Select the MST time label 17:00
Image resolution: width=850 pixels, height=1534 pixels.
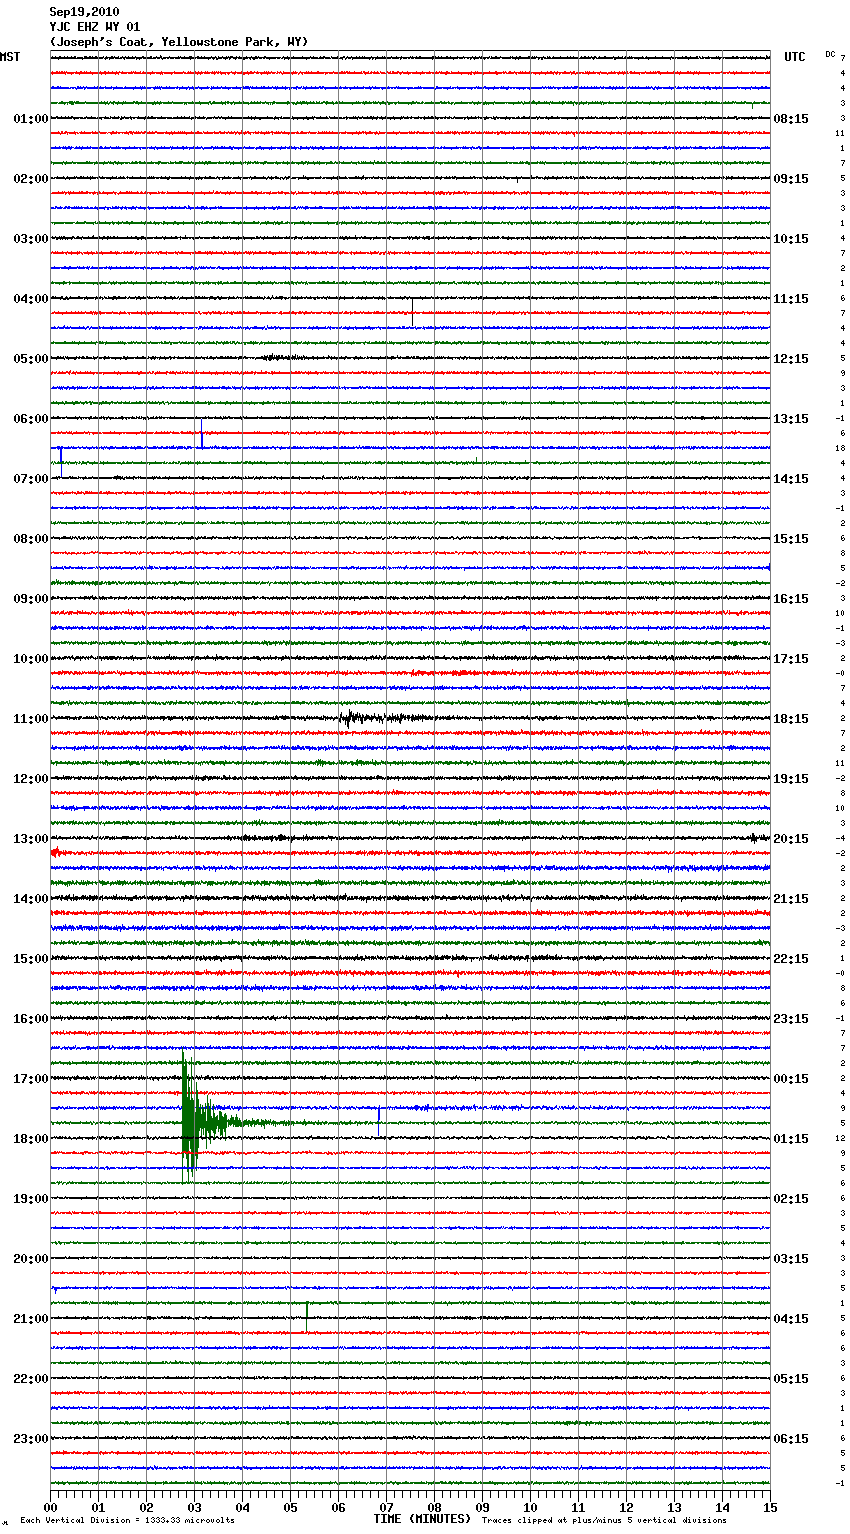(x=31, y=1079)
